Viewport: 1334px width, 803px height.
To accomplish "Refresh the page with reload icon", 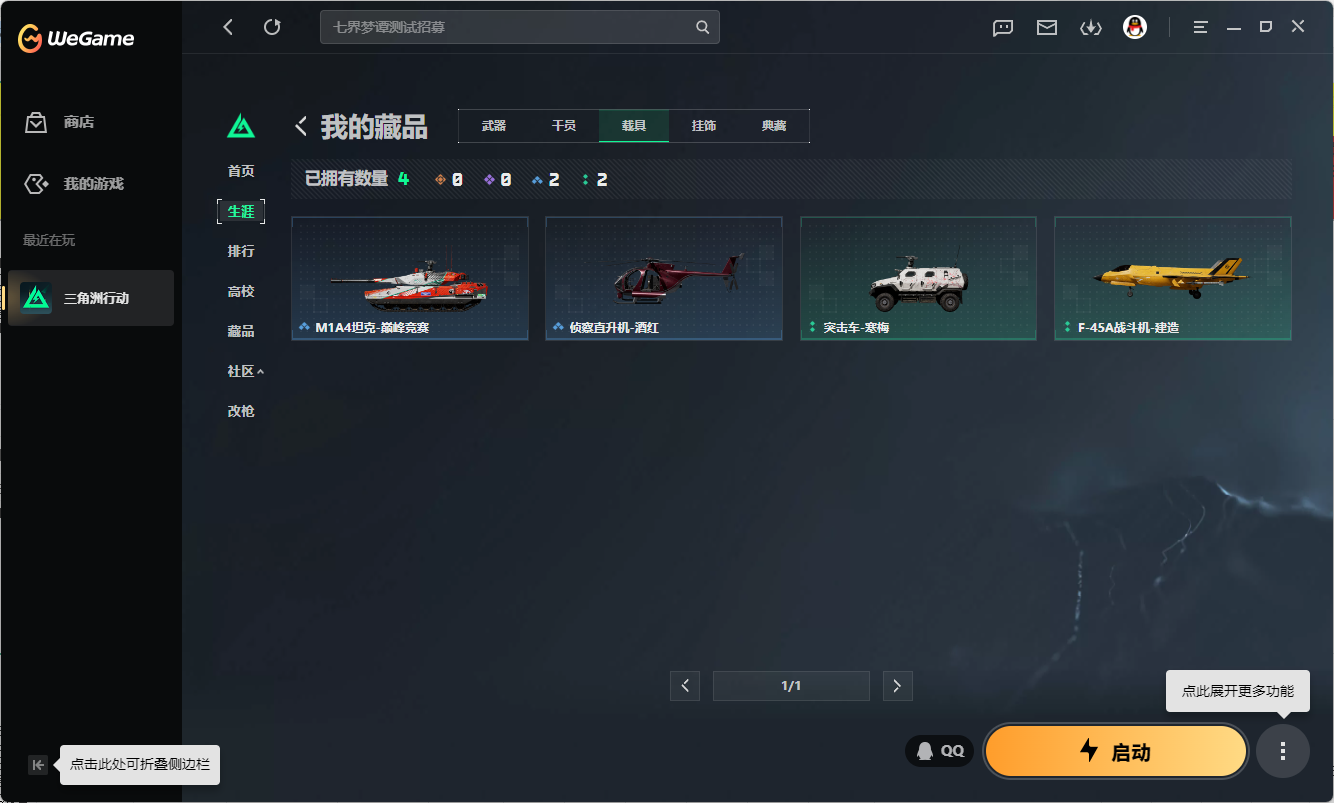I will pyautogui.click(x=272, y=27).
